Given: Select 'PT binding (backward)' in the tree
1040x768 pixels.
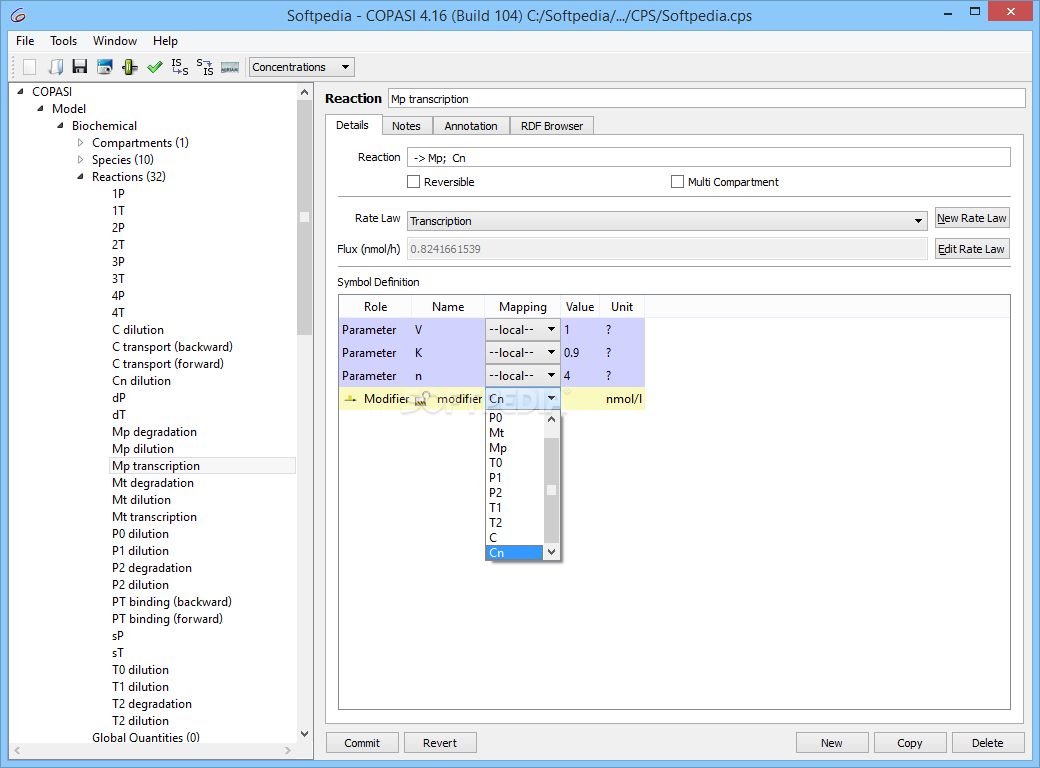Looking at the screenshot, I should point(172,602).
